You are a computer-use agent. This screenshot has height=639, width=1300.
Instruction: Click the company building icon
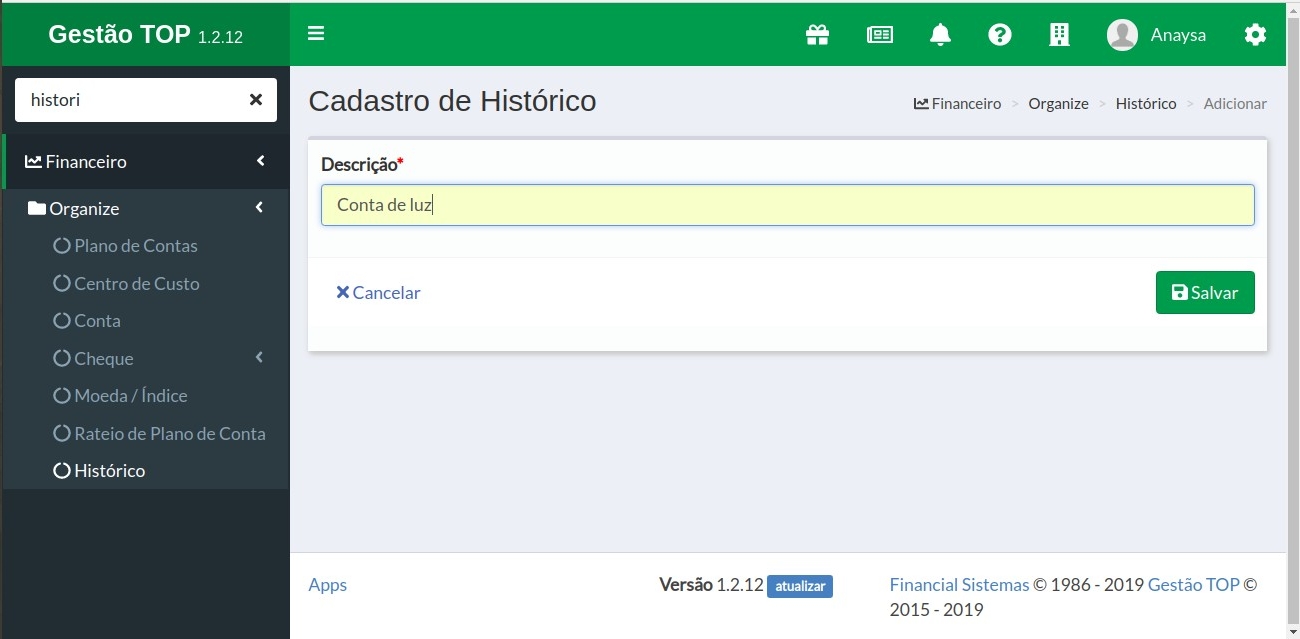tap(1059, 35)
